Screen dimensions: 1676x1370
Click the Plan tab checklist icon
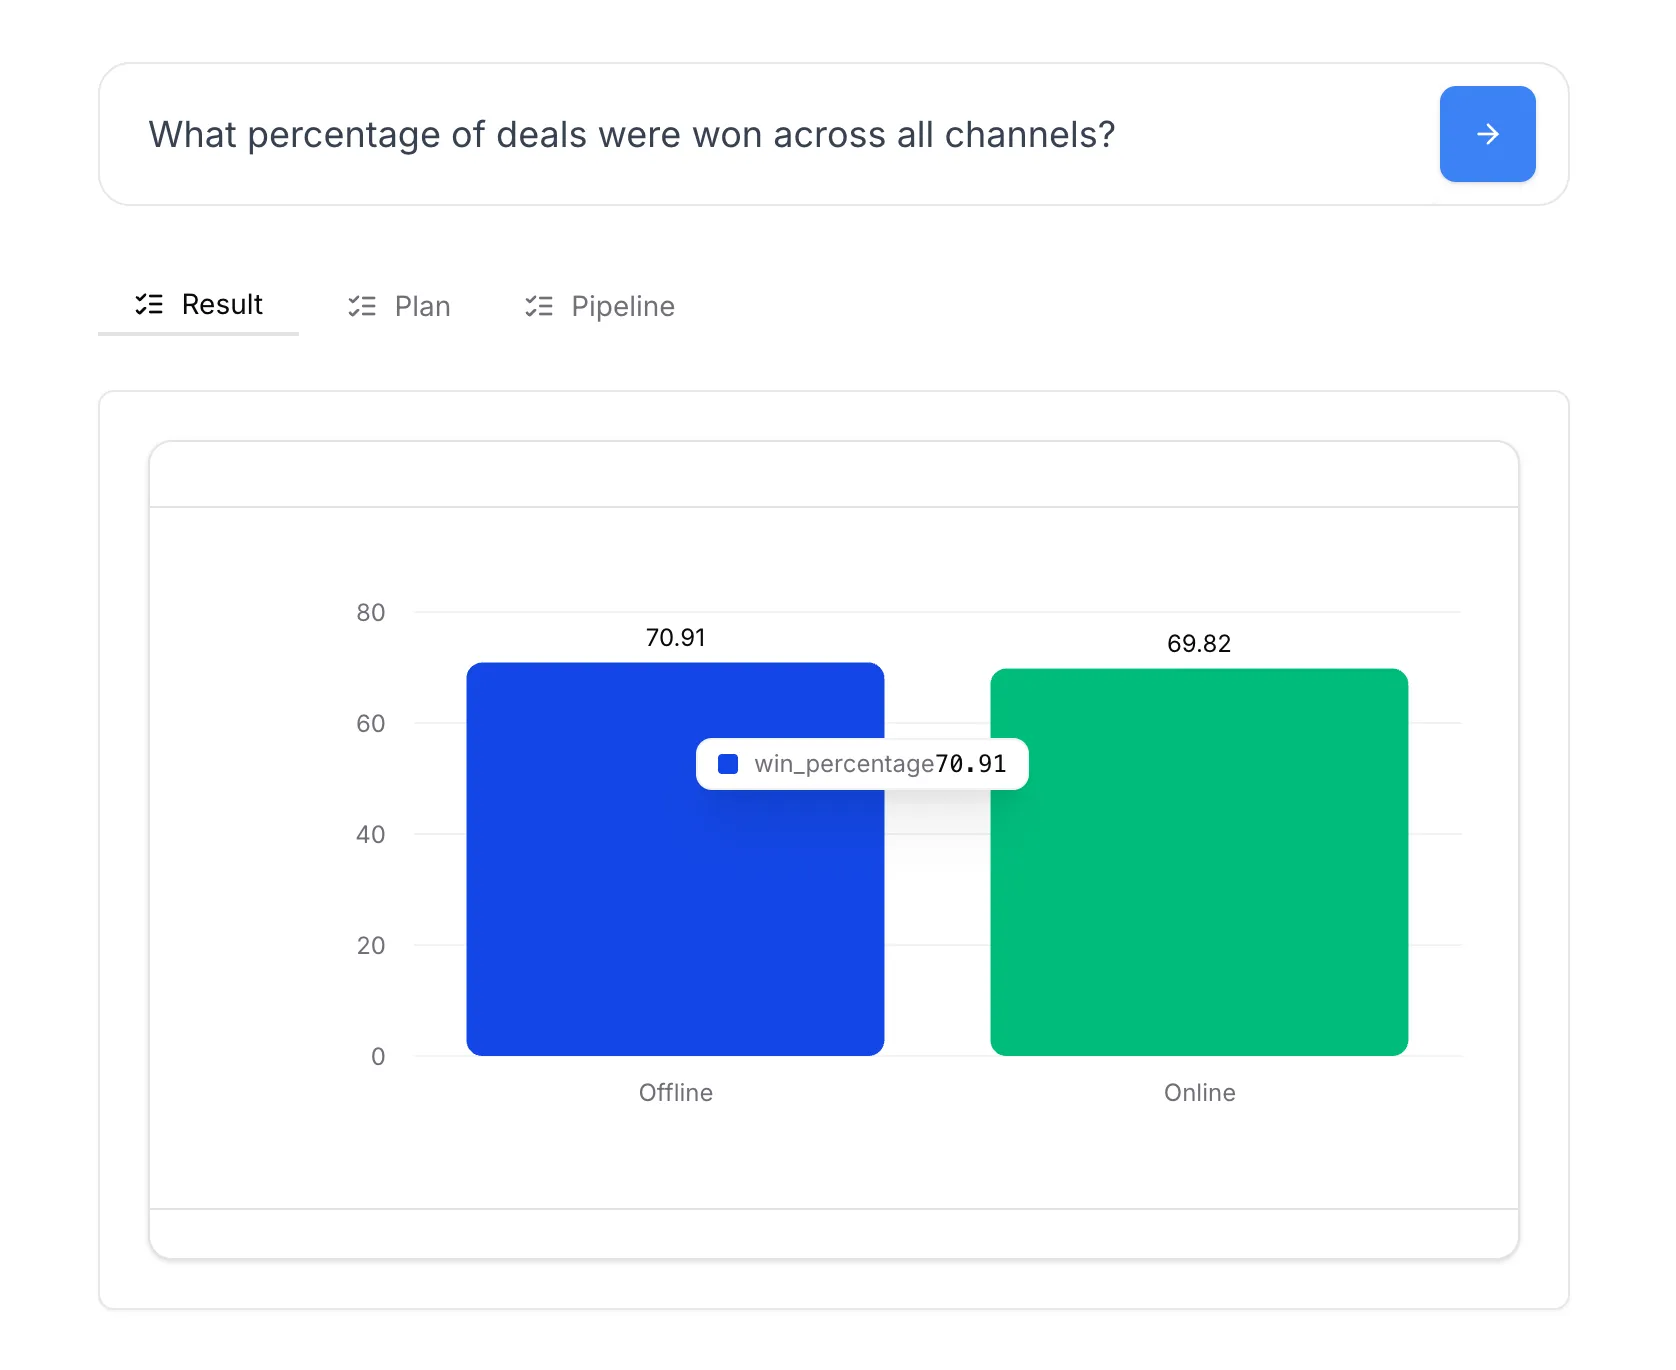coord(361,306)
